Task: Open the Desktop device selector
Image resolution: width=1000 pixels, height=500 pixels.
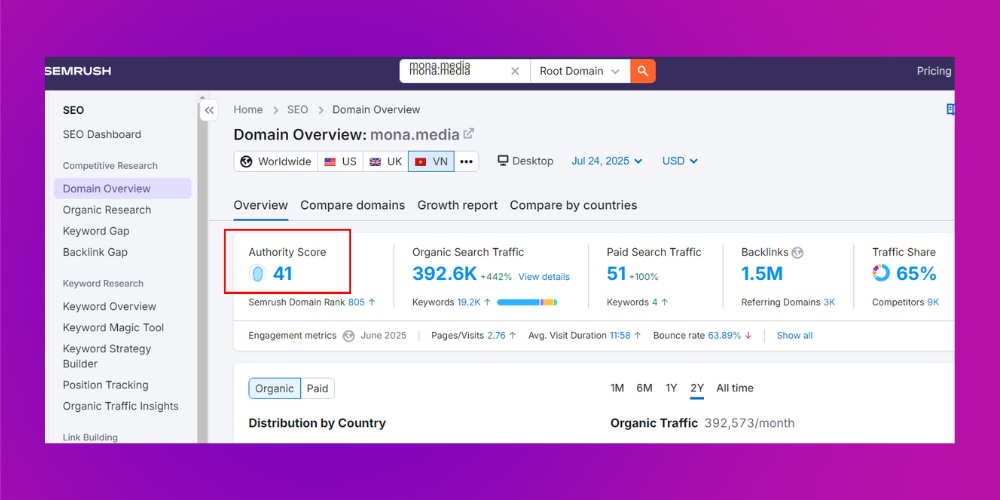Action: click(x=526, y=161)
